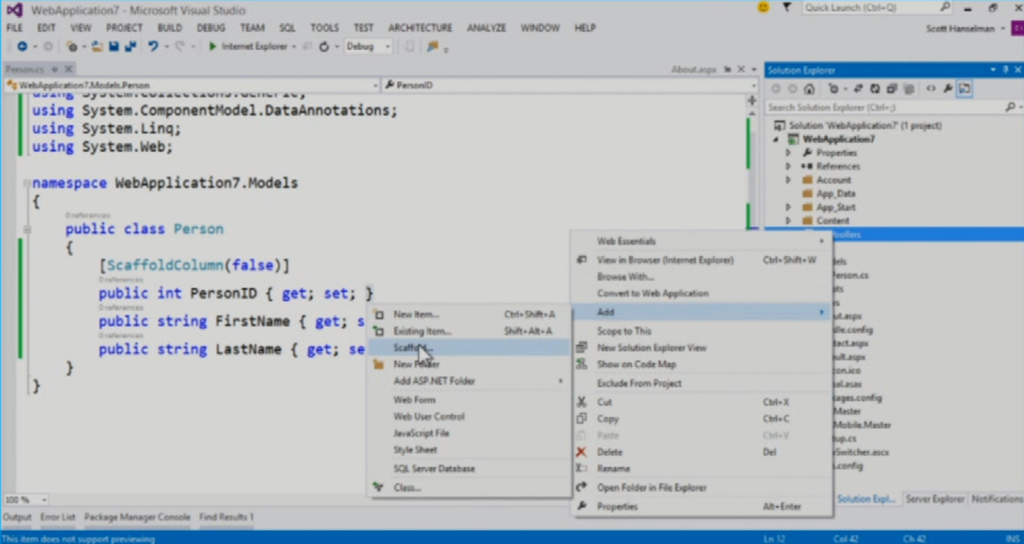Select Exclude From Project
Image resolution: width=1024 pixels, height=544 pixels.
[x=701, y=383]
